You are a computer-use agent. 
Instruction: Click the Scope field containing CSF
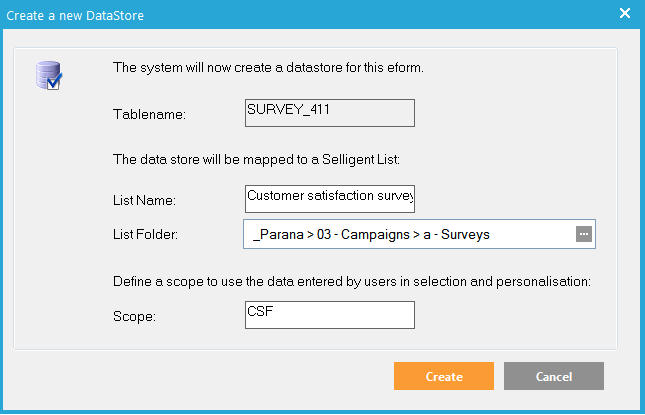tap(329, 314)
